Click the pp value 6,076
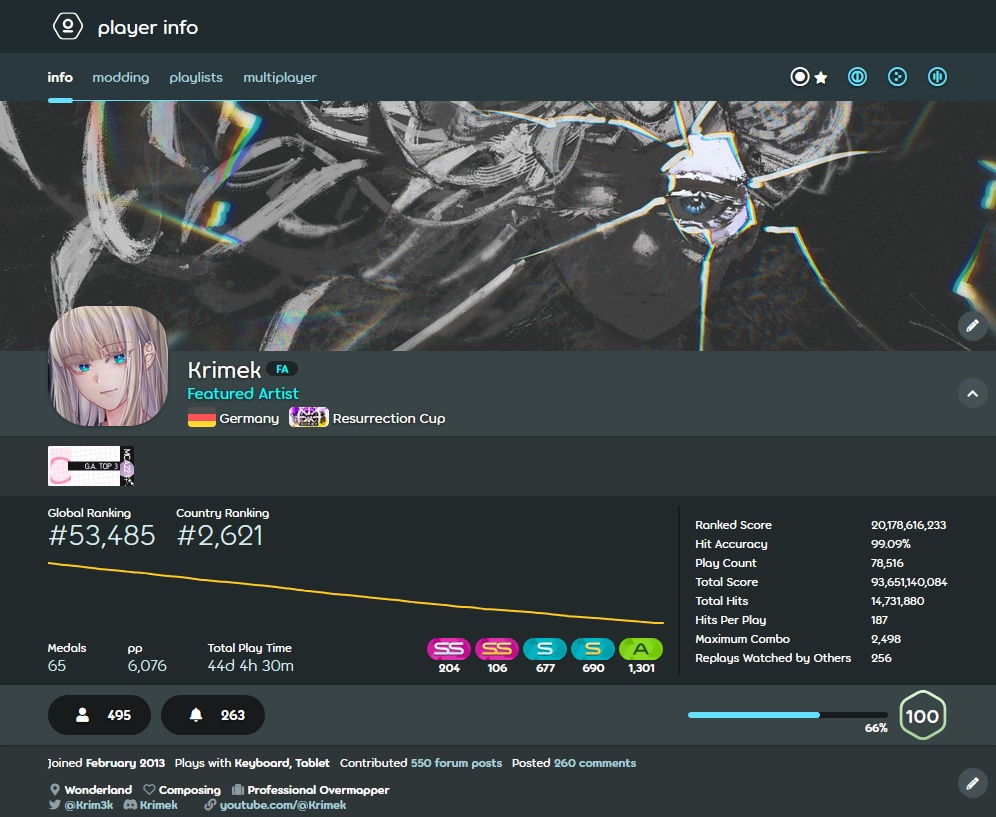The width and height of the screenshot is (996, 817). point(147,665)
